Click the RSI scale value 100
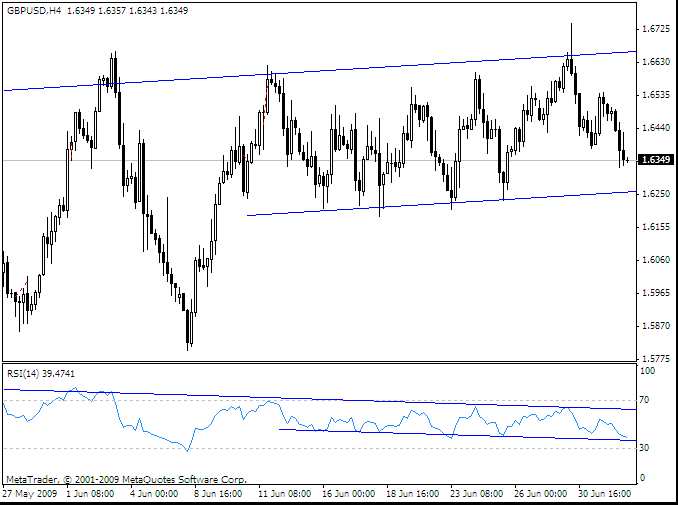678x505 pixels. 647,371
